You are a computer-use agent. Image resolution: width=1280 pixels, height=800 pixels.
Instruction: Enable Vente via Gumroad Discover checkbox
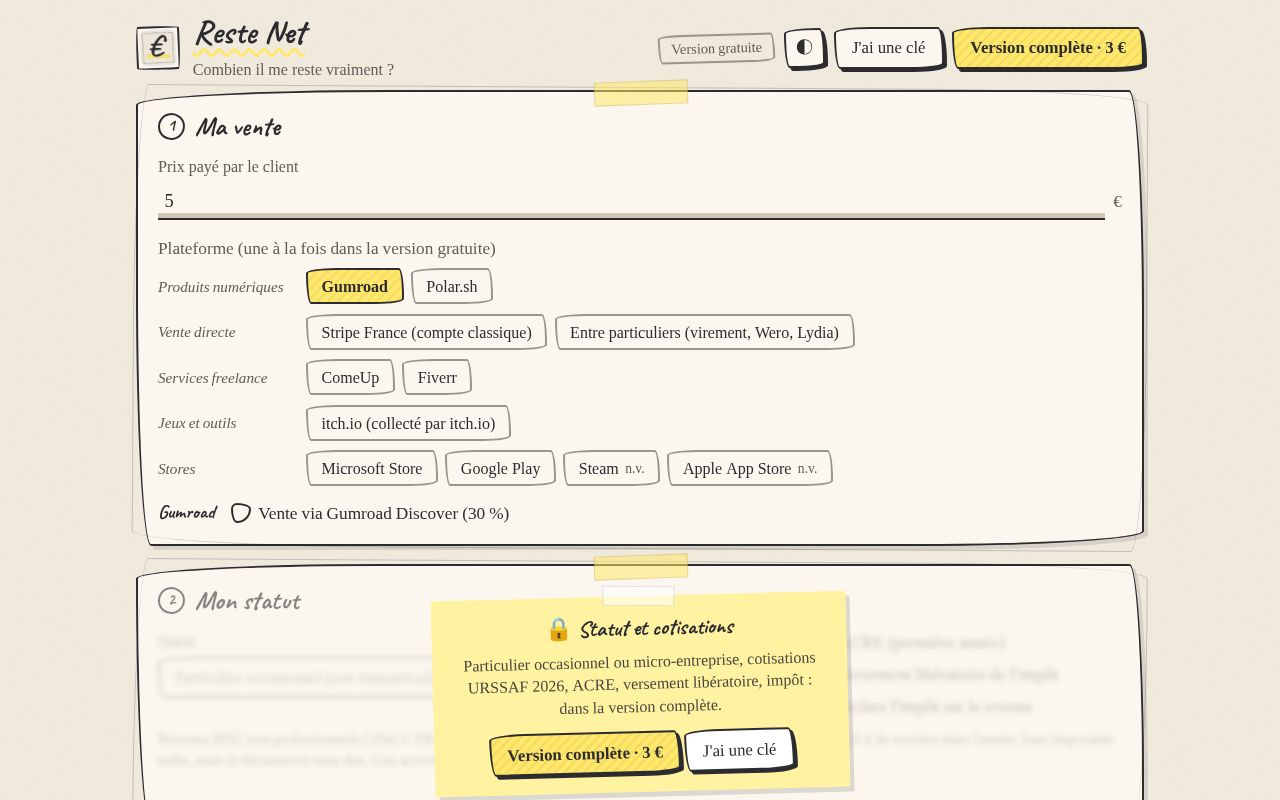pos(241,513)
